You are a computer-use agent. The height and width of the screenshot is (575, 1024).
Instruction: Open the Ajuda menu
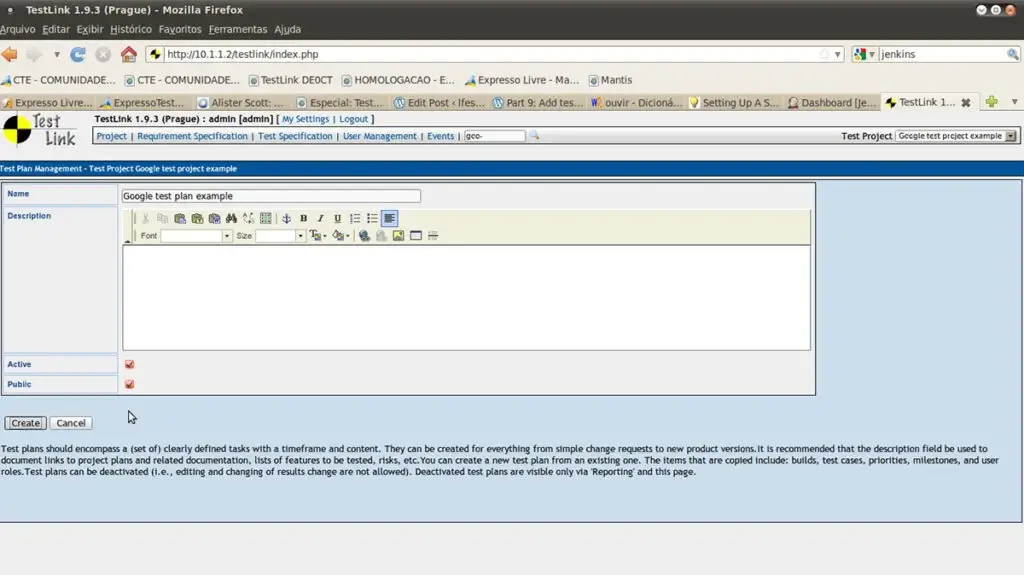[x=287, y=29]
